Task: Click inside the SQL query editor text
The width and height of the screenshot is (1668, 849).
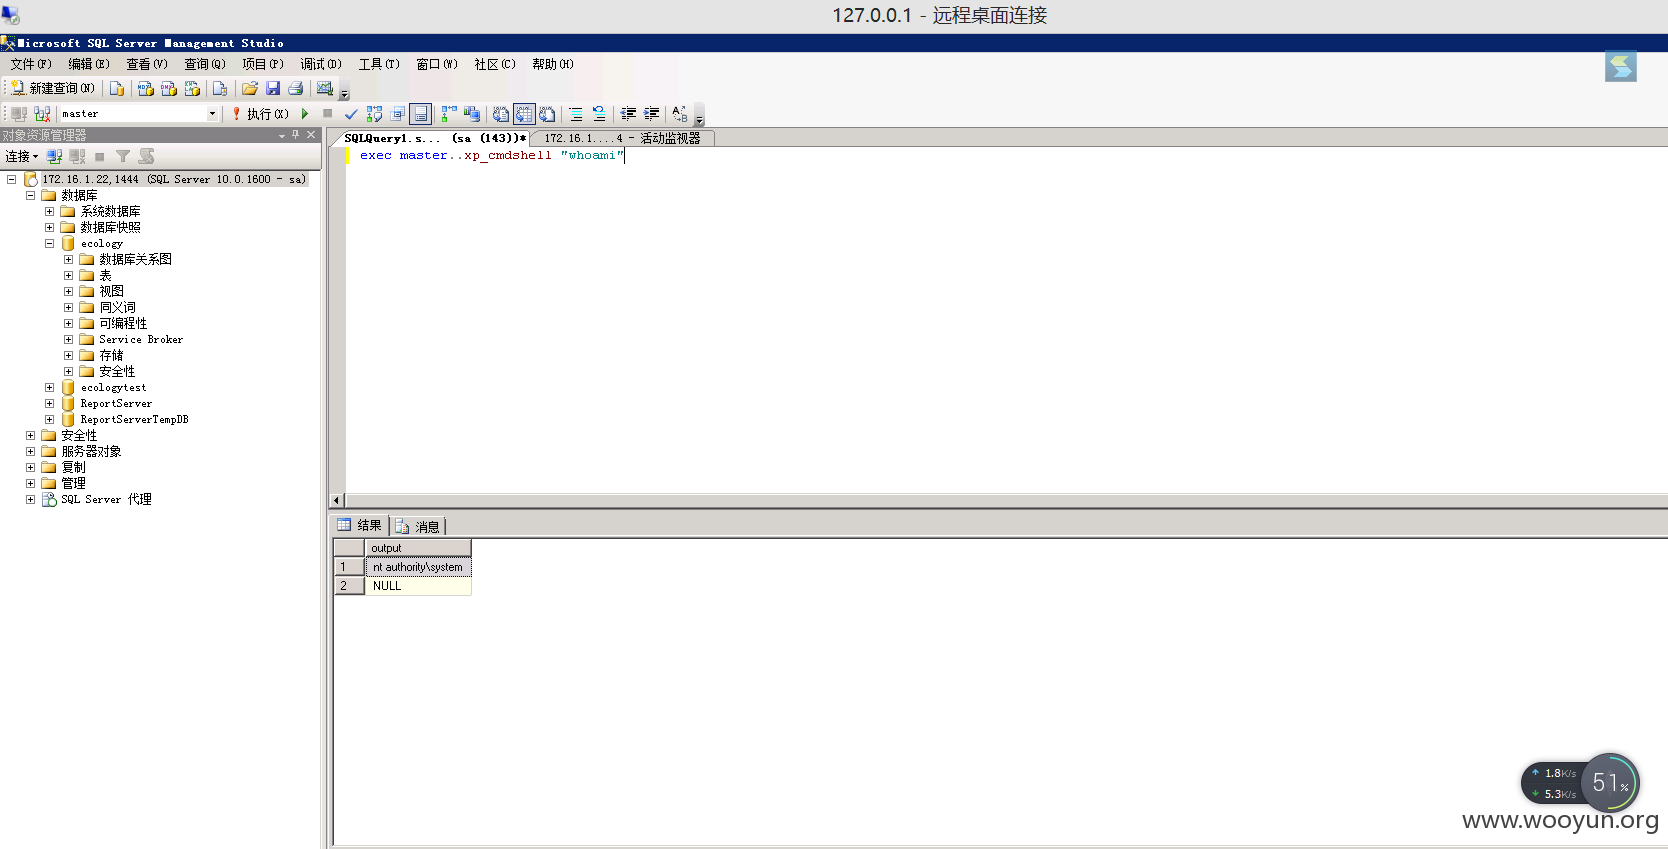Action: coord(491,155)
